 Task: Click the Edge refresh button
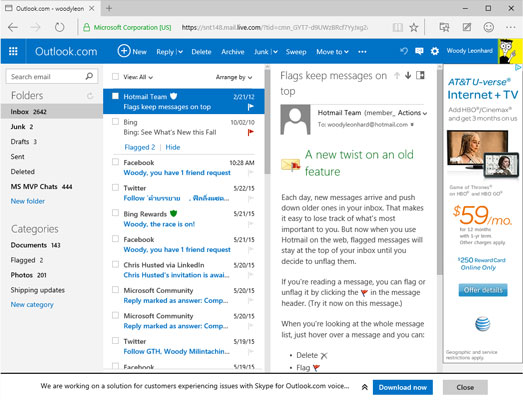[59, 27]
